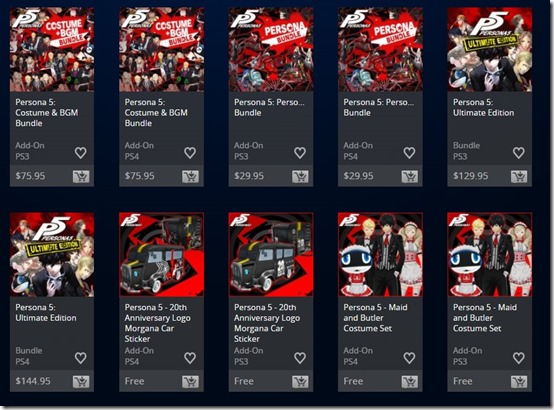Open PS4 Maid and Butler costume artwork
The height and width of the screenshot is (410, 554).
tap(380, 254)
